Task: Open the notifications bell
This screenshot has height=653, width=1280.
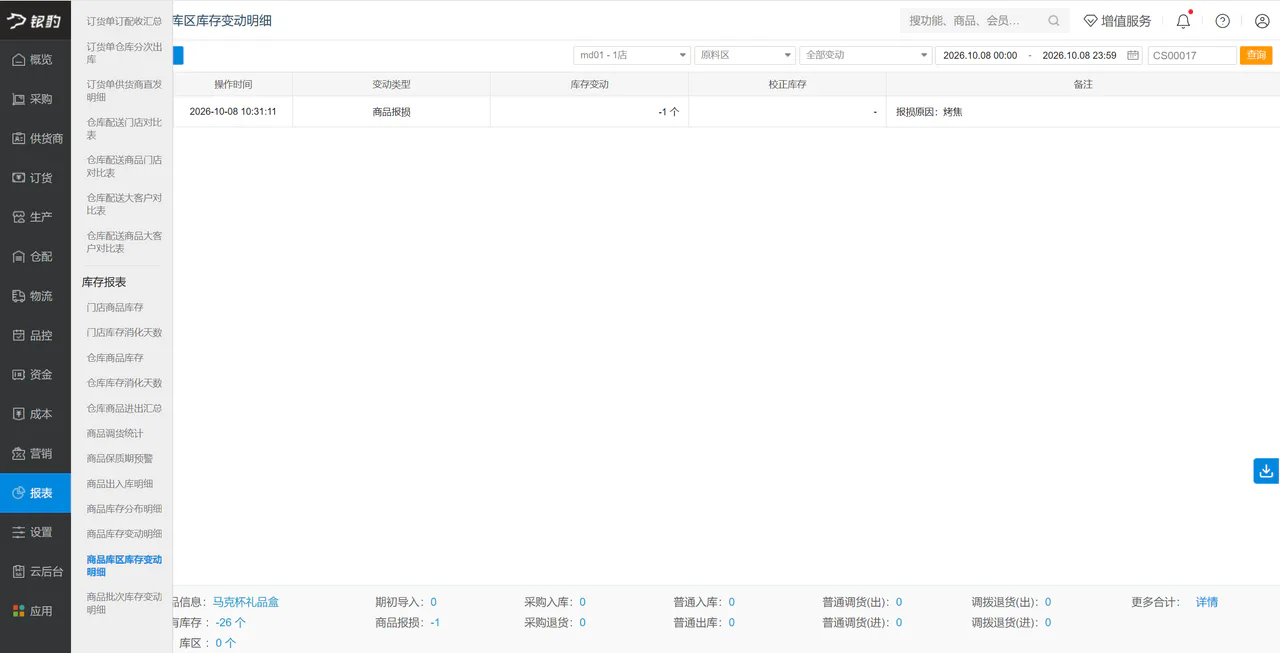Action: coord(1184,21)
